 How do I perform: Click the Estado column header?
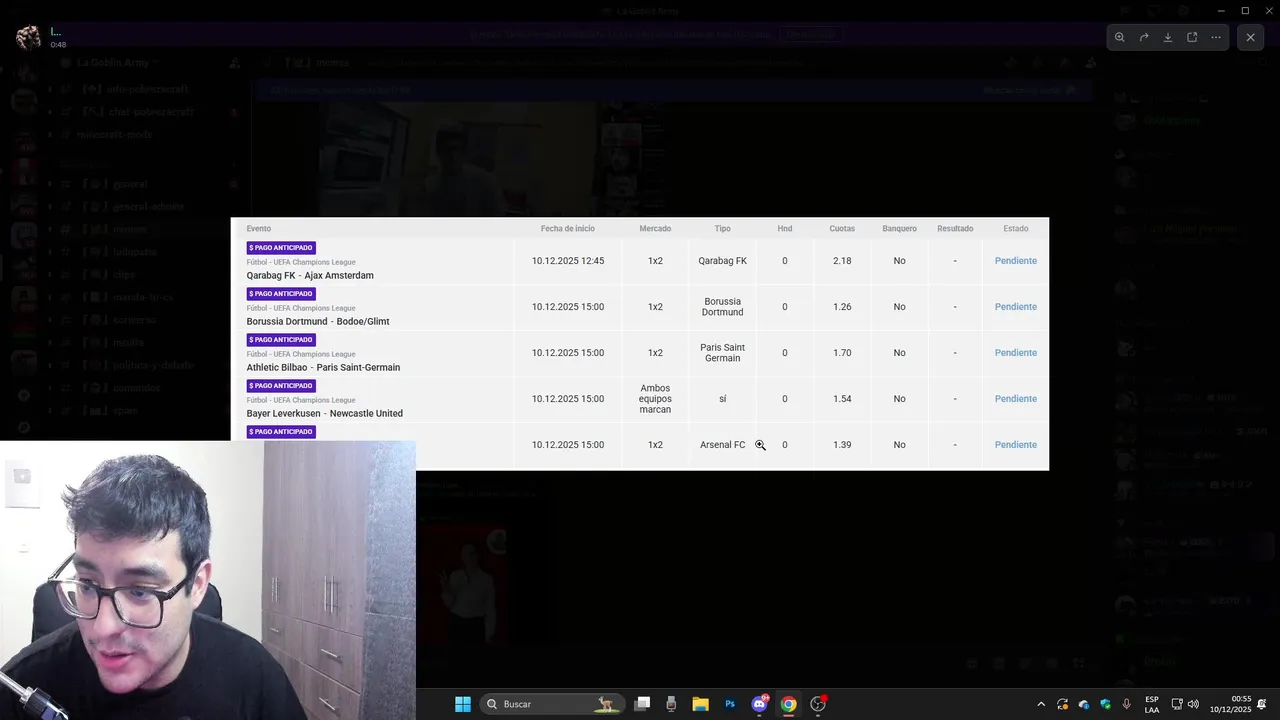(x=1016, y=229)
